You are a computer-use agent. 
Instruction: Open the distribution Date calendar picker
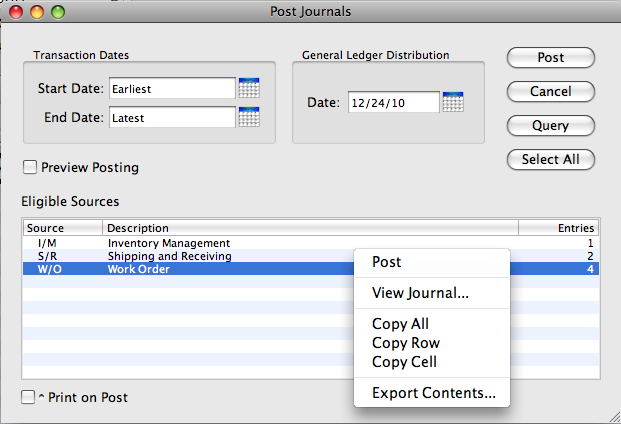pyautogui.click(x=453, y=102)
